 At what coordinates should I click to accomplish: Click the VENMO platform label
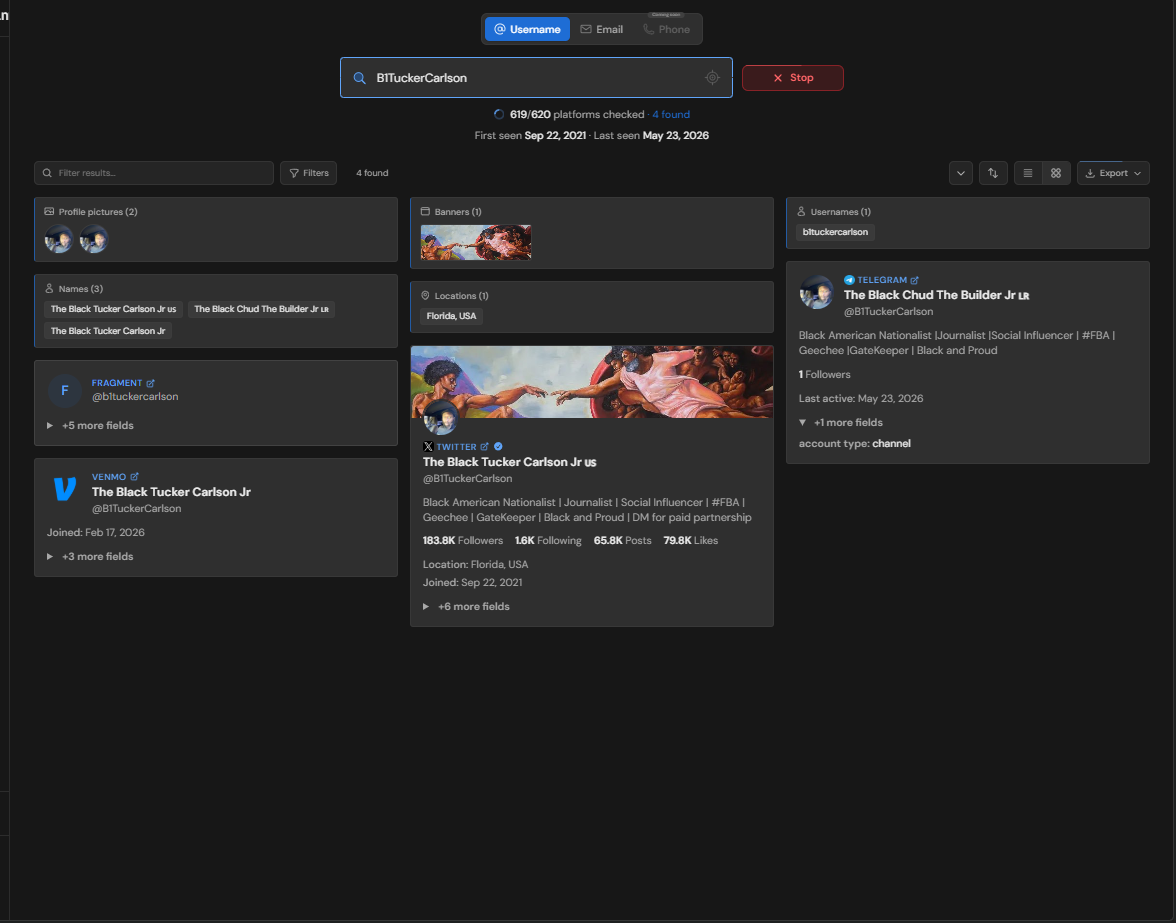(x=109, y=477)
